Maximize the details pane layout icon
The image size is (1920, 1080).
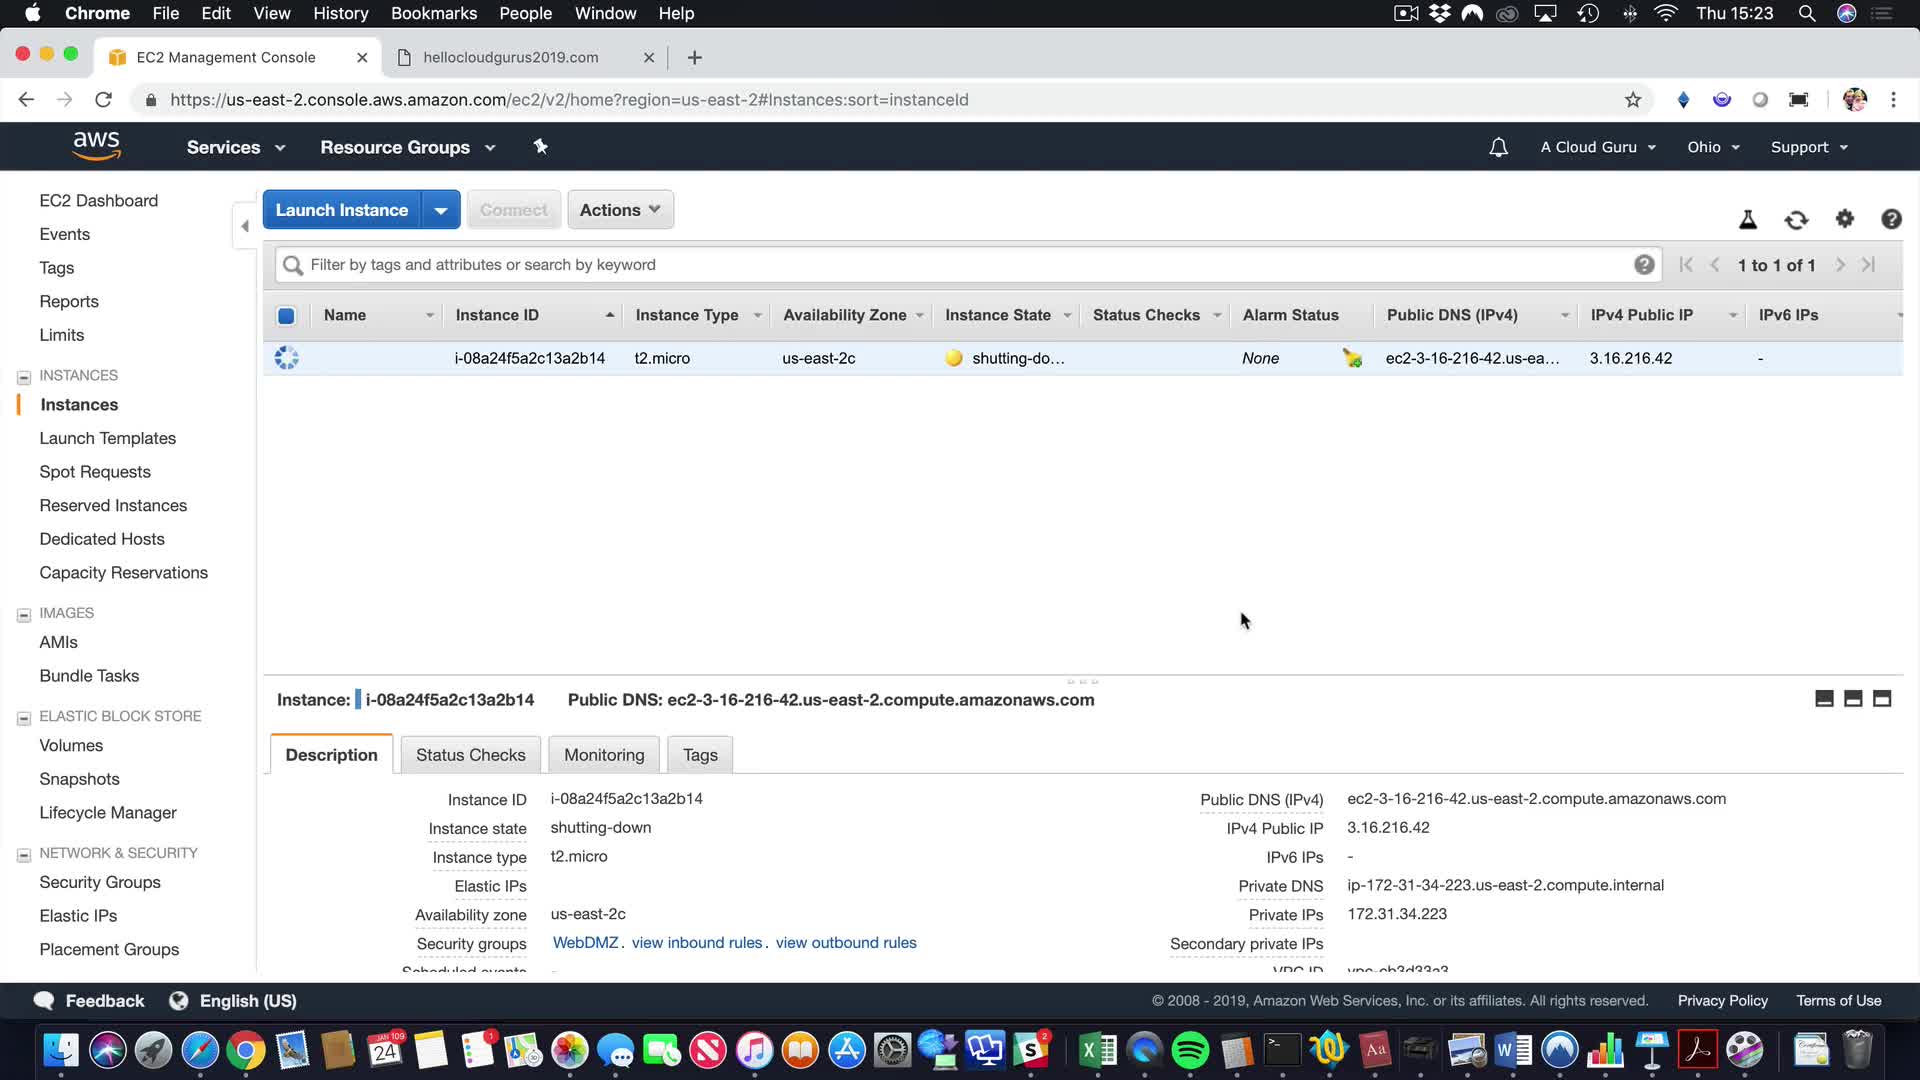click(1881, 699)
